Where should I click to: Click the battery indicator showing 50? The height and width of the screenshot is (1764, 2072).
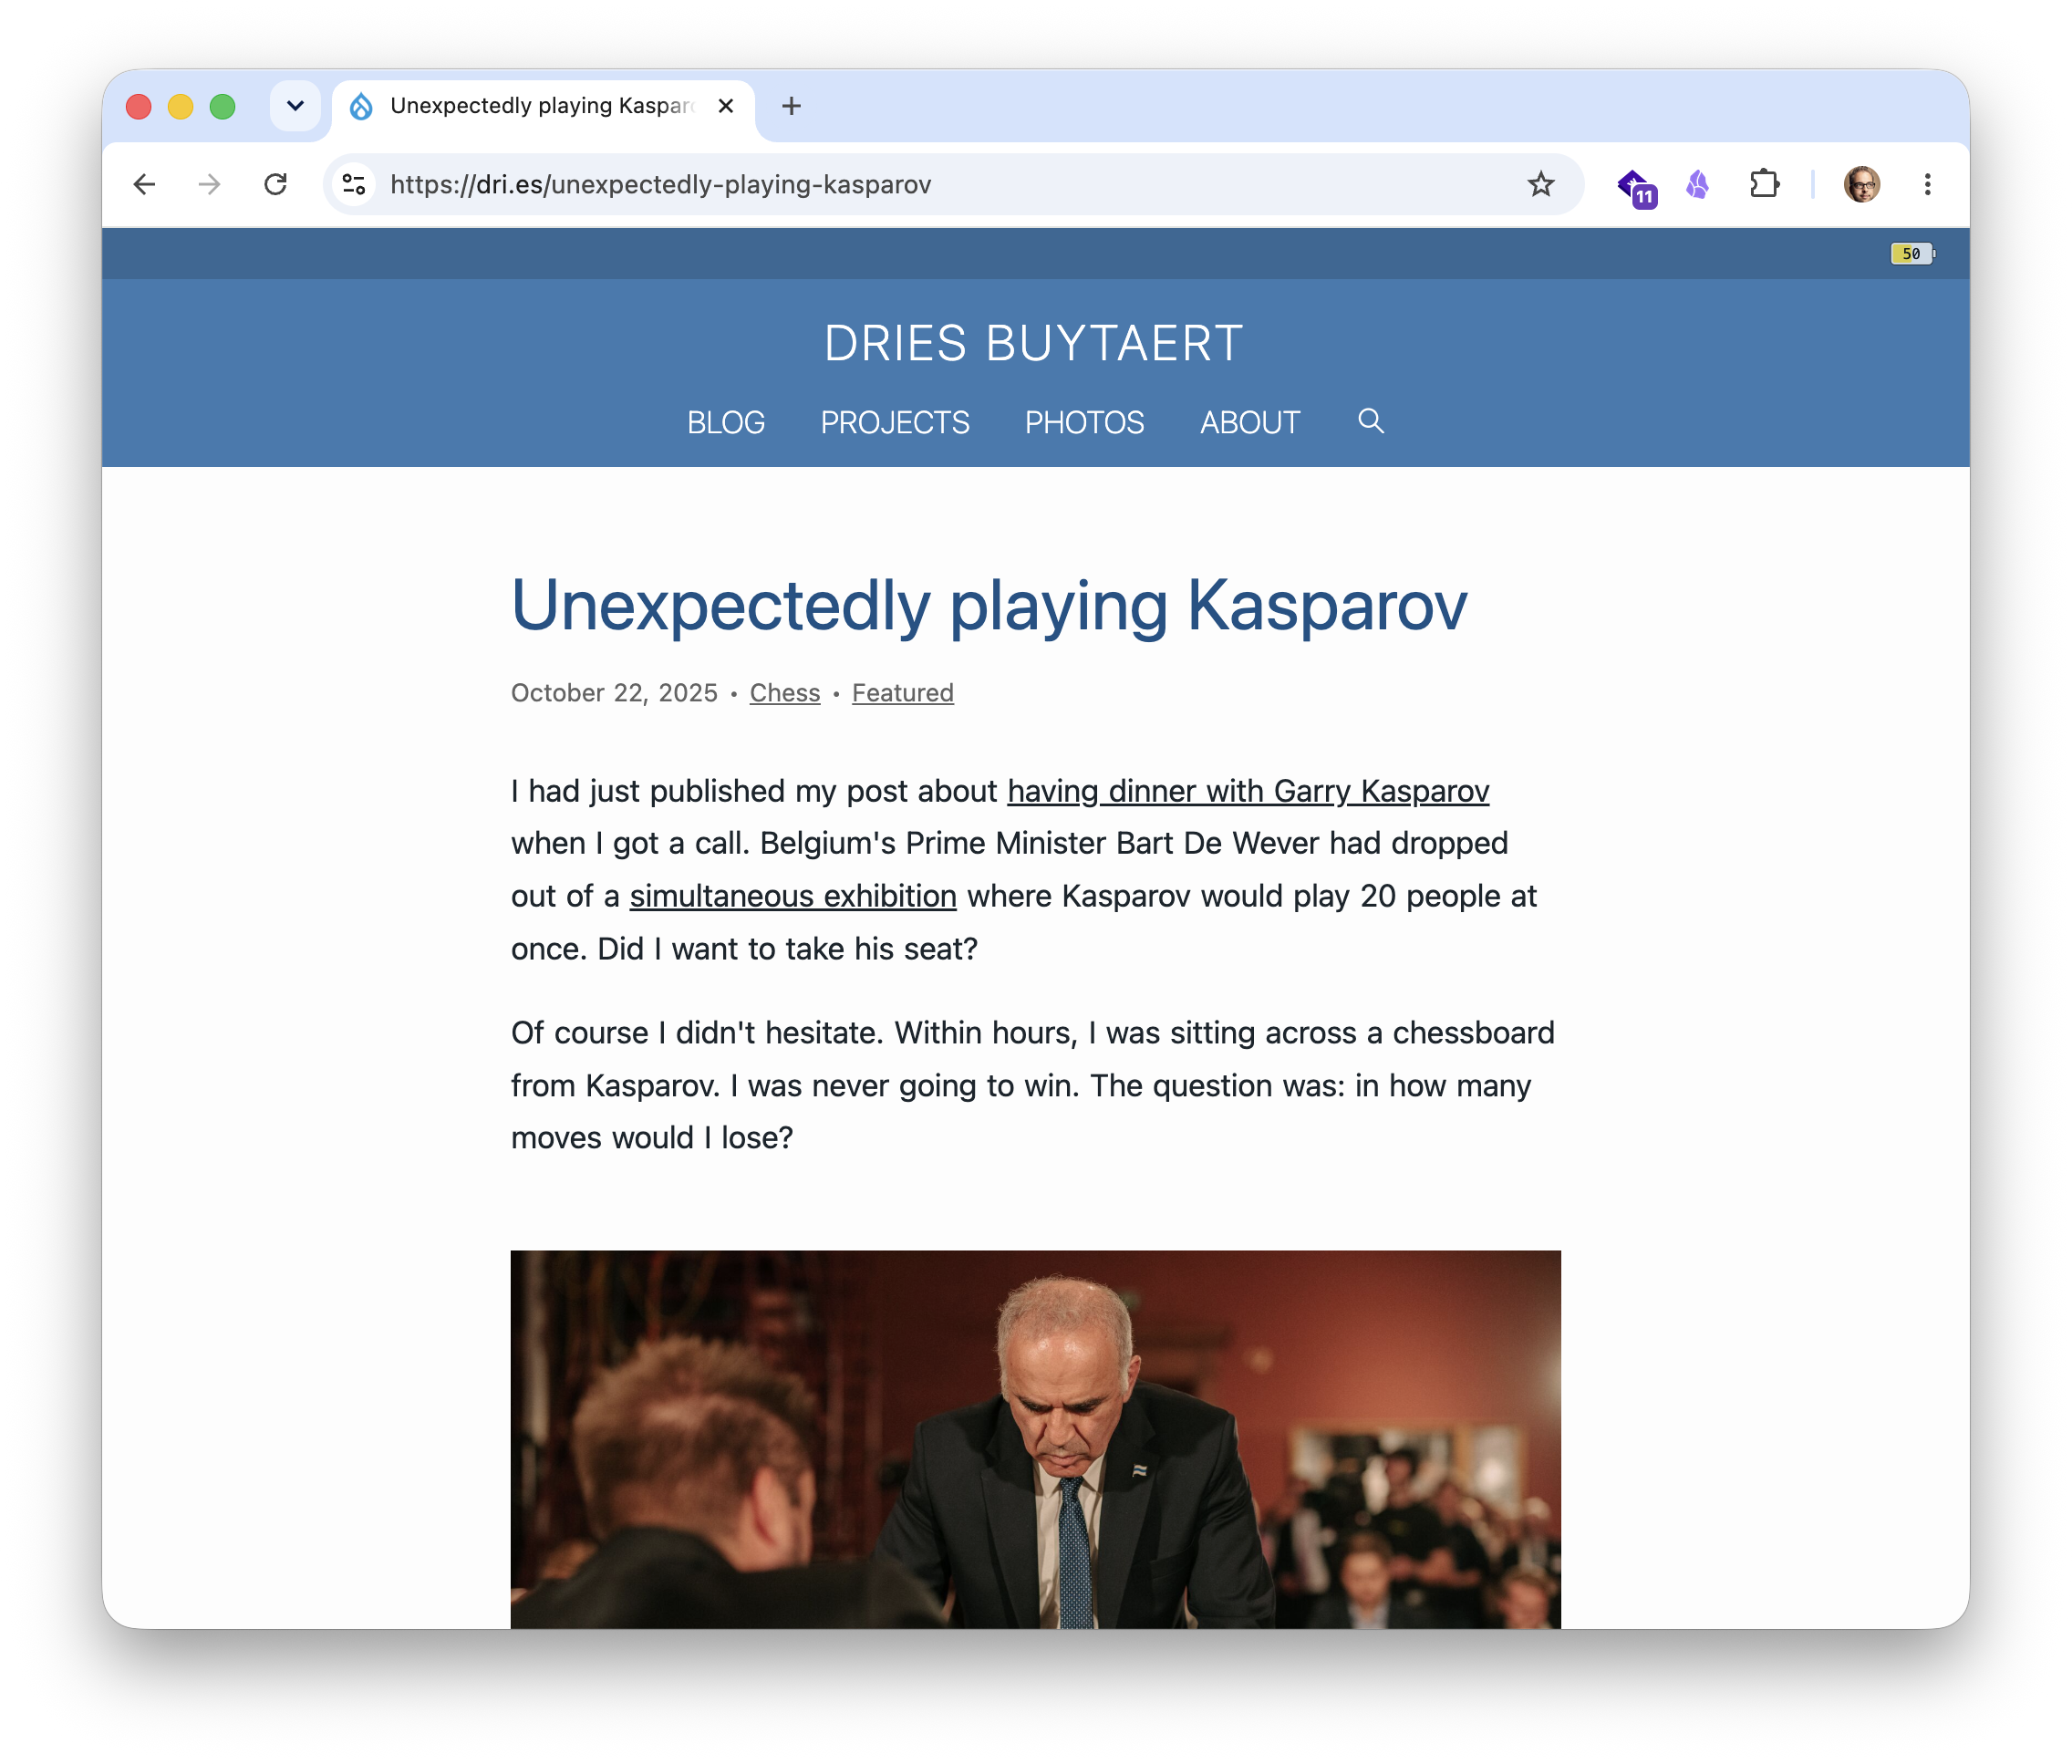(1913, 253)
